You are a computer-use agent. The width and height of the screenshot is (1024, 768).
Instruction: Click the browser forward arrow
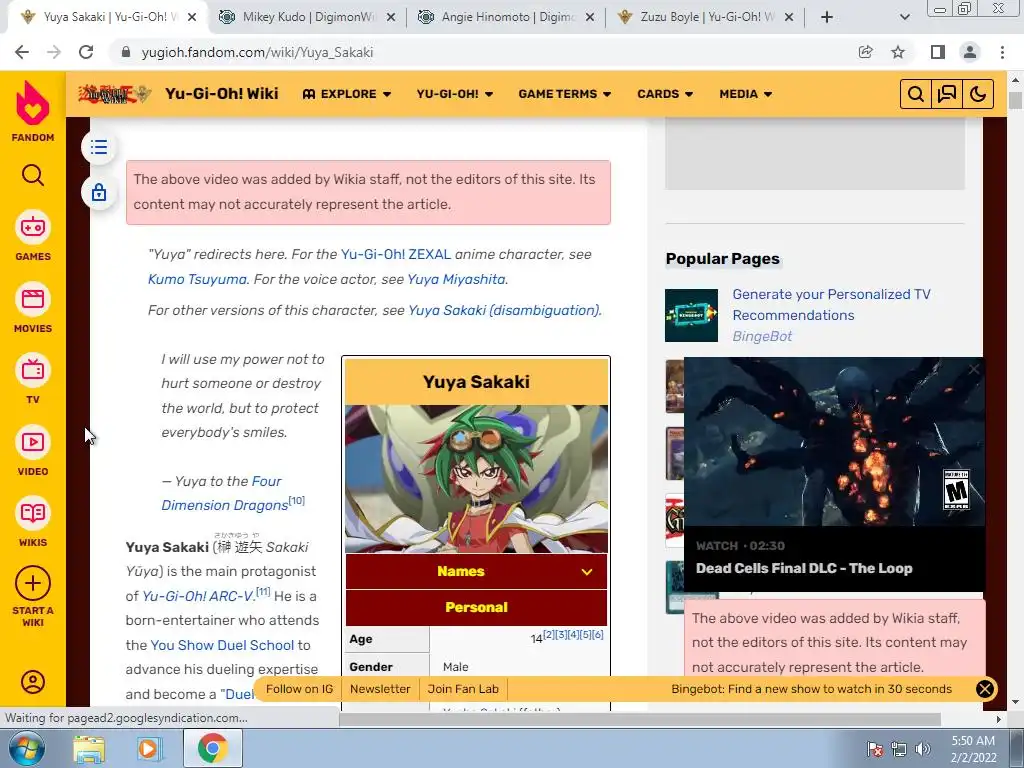[54, 52]
